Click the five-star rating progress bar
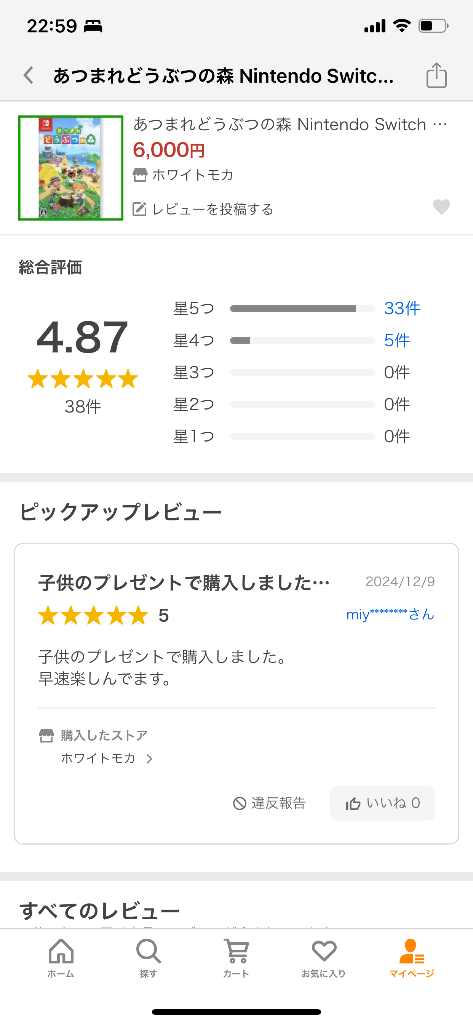The width and height of the screenshot is (473, 1024). coord(302,308)
